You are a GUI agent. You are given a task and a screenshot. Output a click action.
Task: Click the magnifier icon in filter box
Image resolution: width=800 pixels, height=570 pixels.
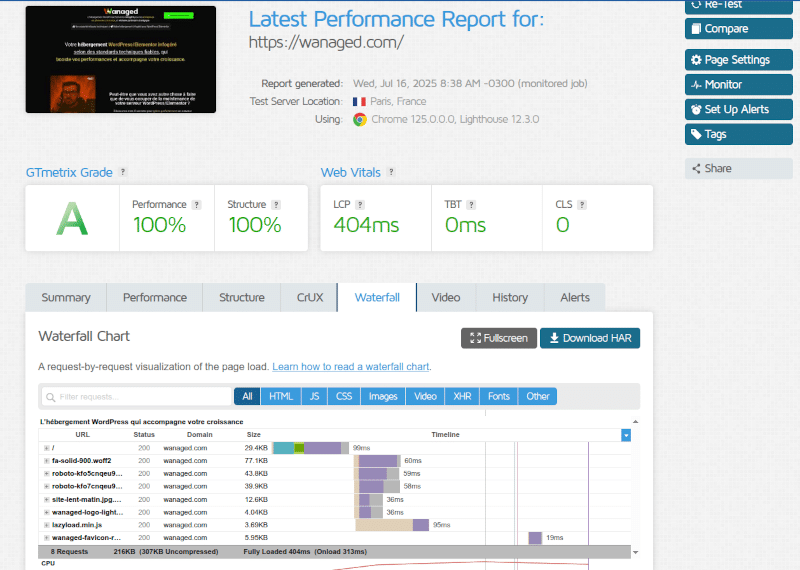(51, 397)
